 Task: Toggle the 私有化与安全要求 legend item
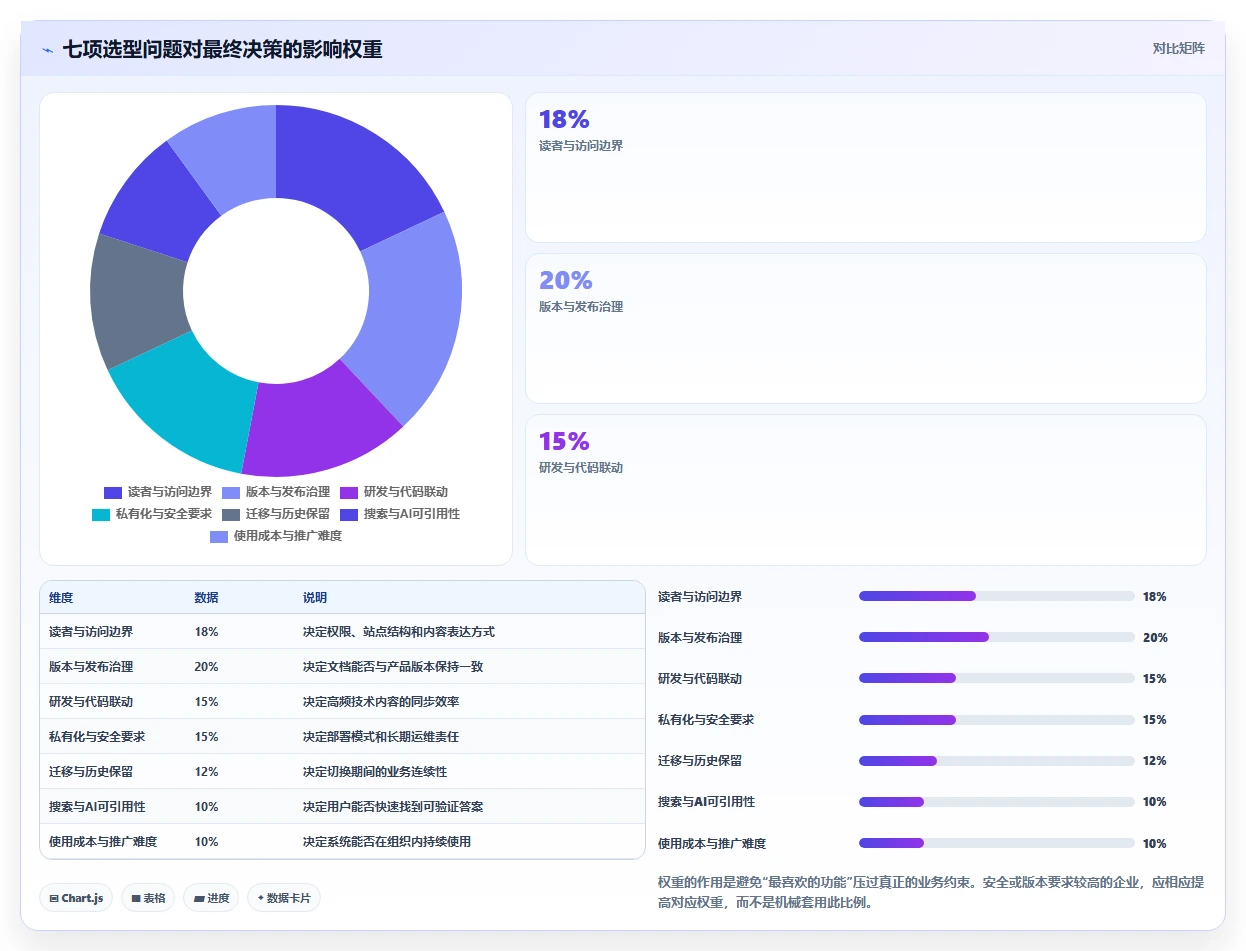152,514
